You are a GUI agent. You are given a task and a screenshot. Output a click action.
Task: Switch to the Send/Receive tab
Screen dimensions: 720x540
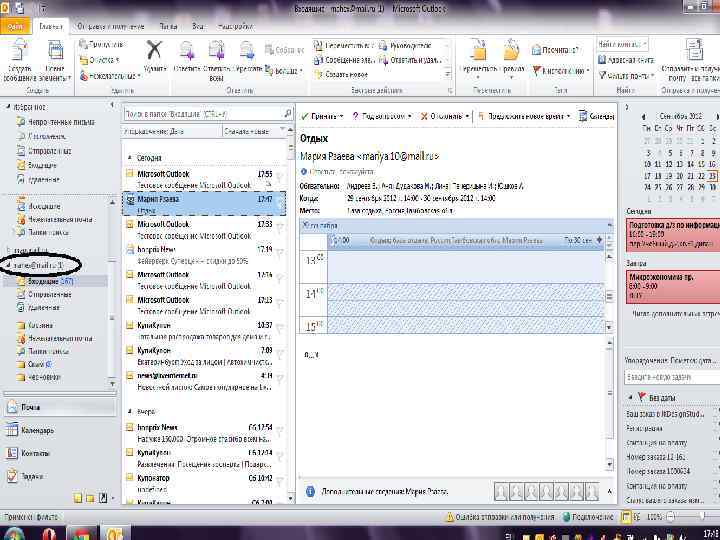click(110, 27)
